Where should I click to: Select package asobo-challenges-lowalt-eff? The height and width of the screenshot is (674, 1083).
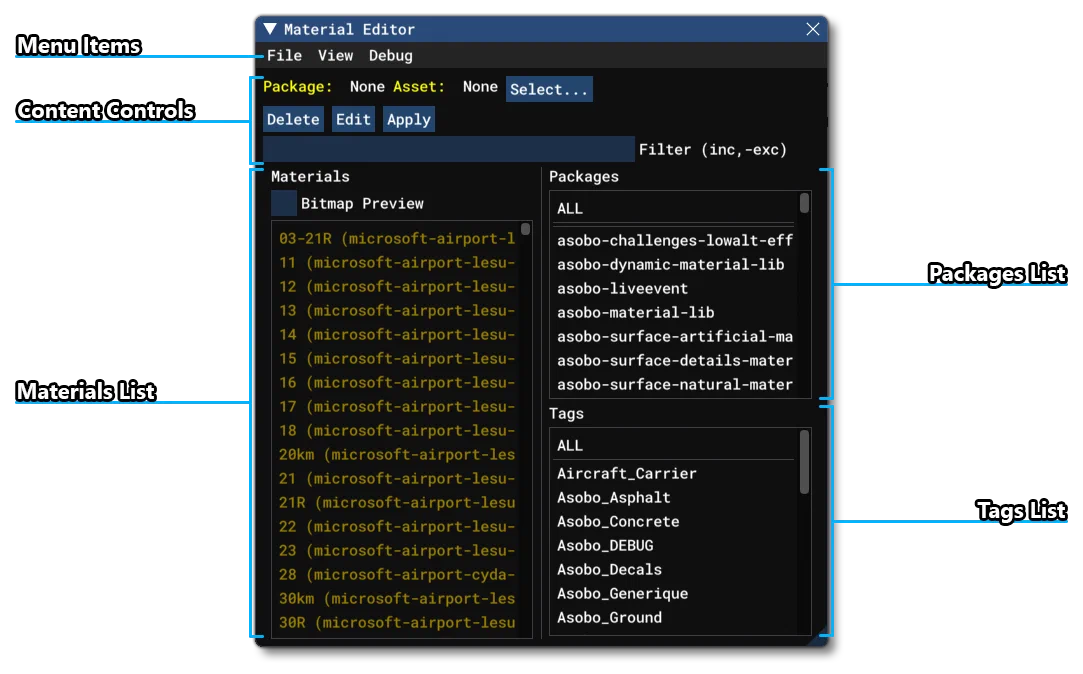(675, 241)
